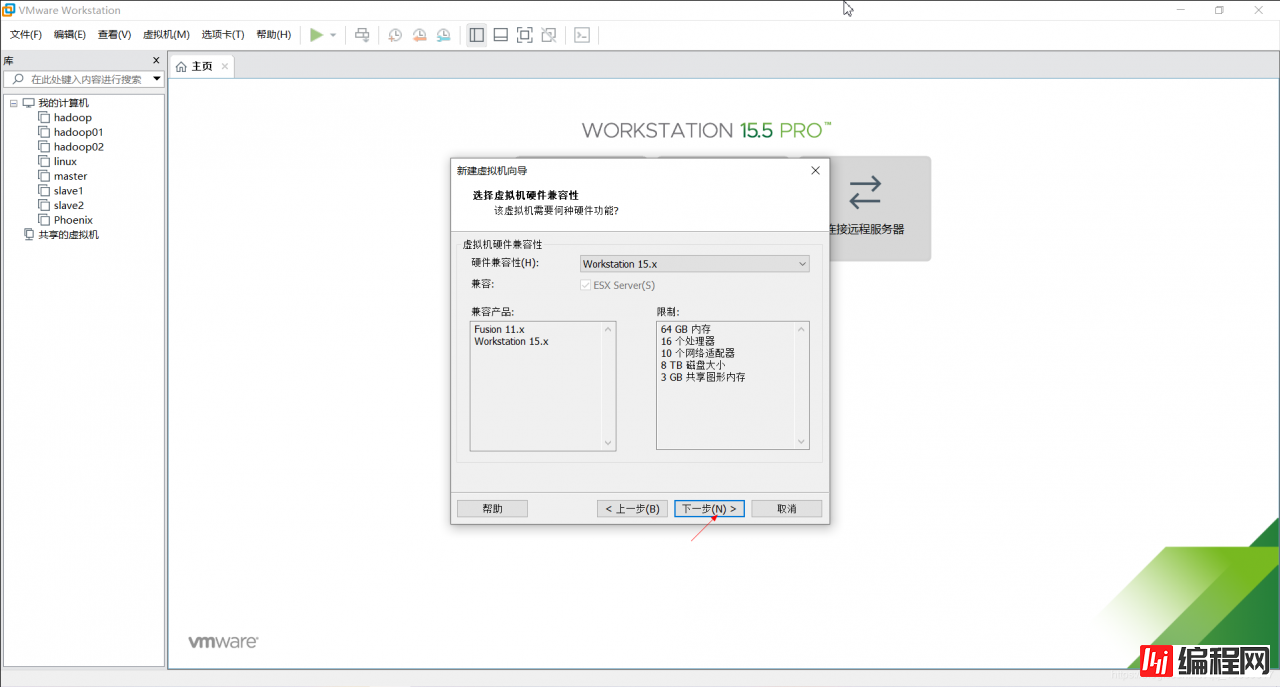
Task: Click 10 个网络适配器 in 限制 list
Action: click(697, 353)
